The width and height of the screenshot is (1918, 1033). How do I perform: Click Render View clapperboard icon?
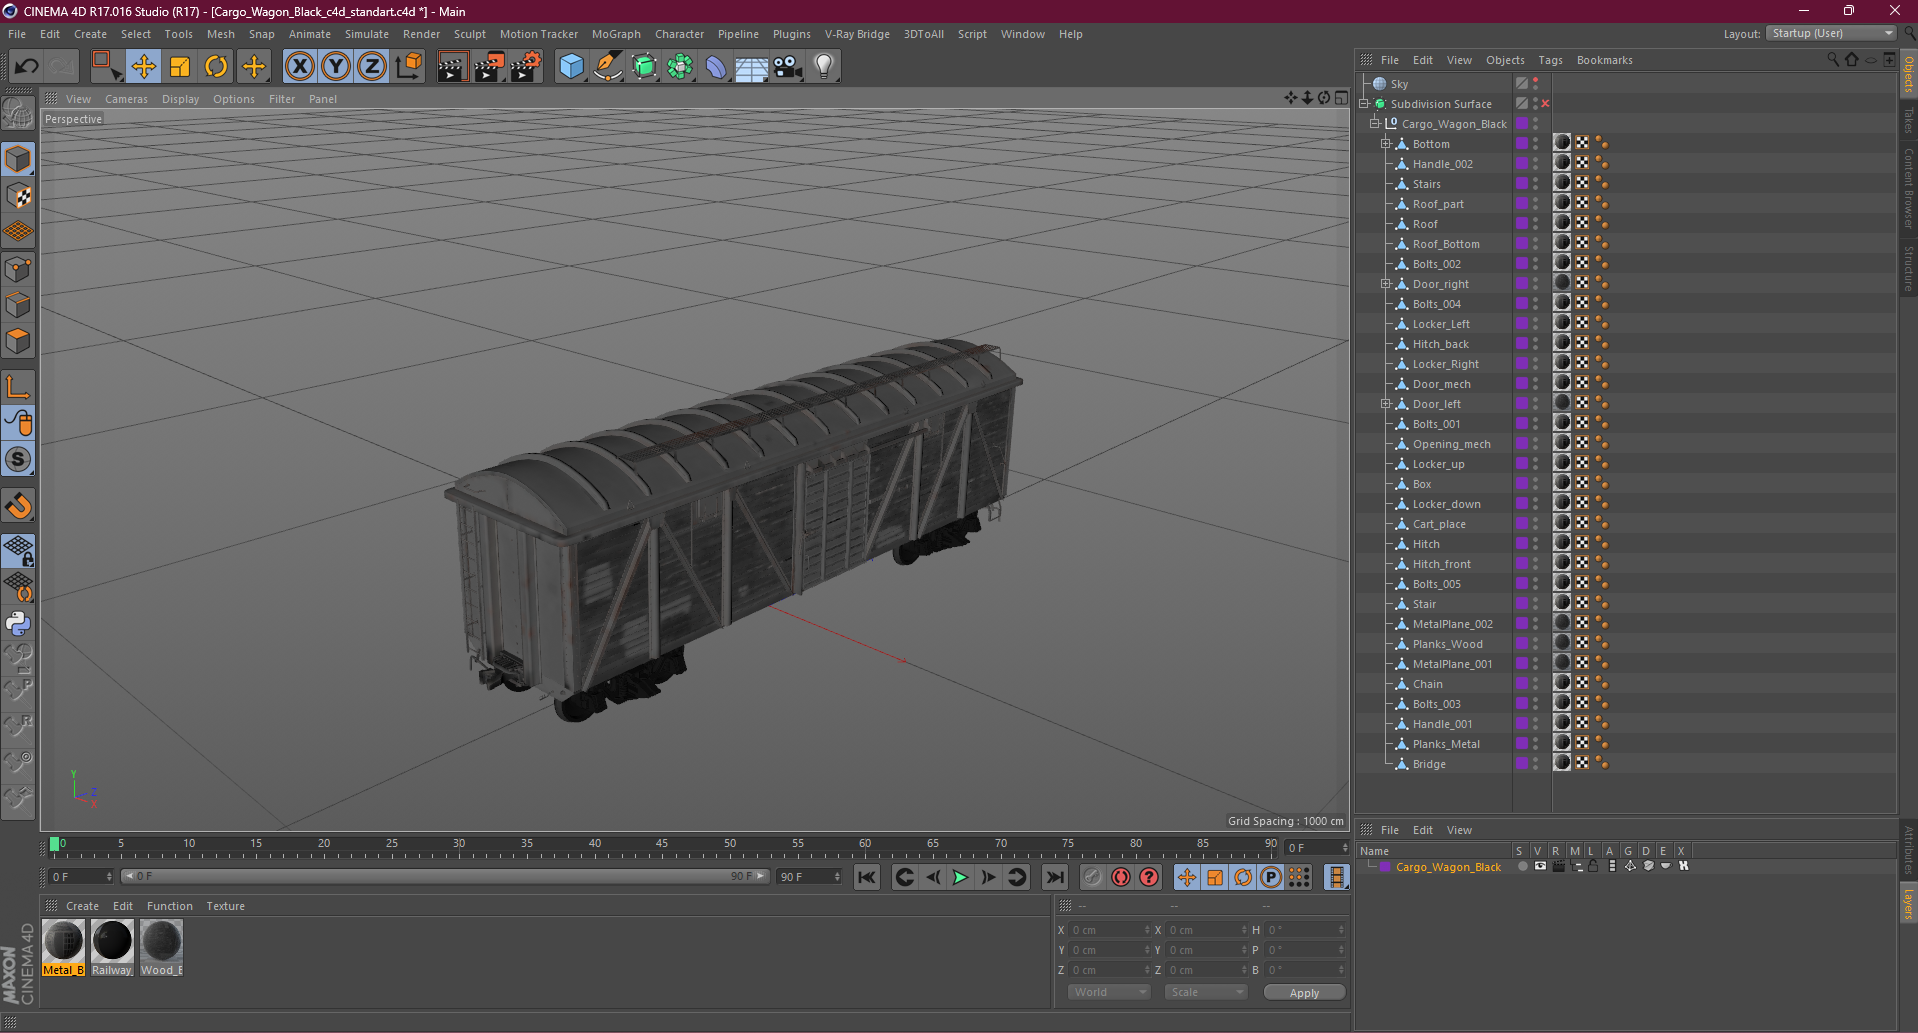click(452, 67)
